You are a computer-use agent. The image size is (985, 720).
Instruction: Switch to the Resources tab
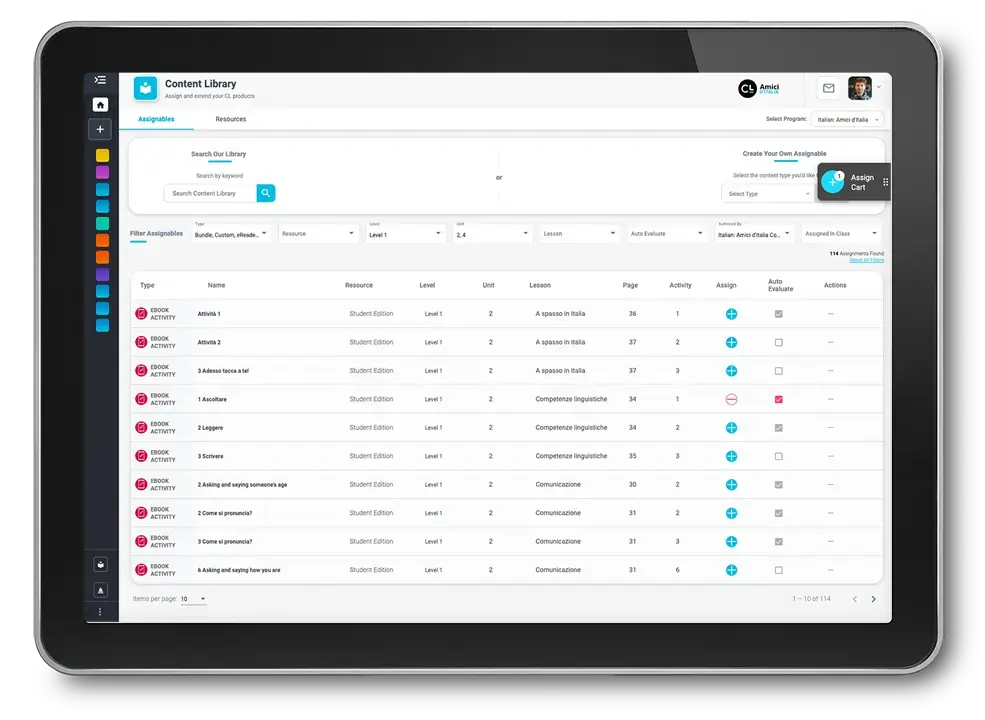pyautogui.click(x=230, y=119)
